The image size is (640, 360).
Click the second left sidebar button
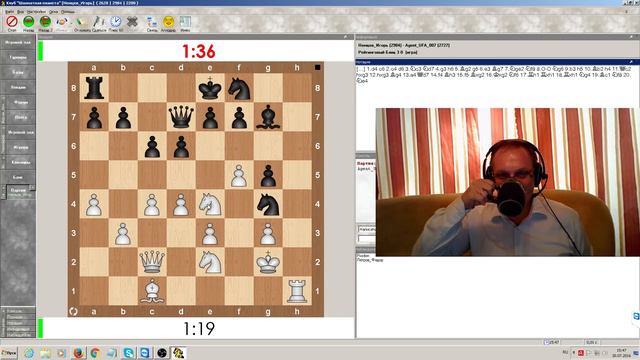pyautogui.click(x=18, y=58)
